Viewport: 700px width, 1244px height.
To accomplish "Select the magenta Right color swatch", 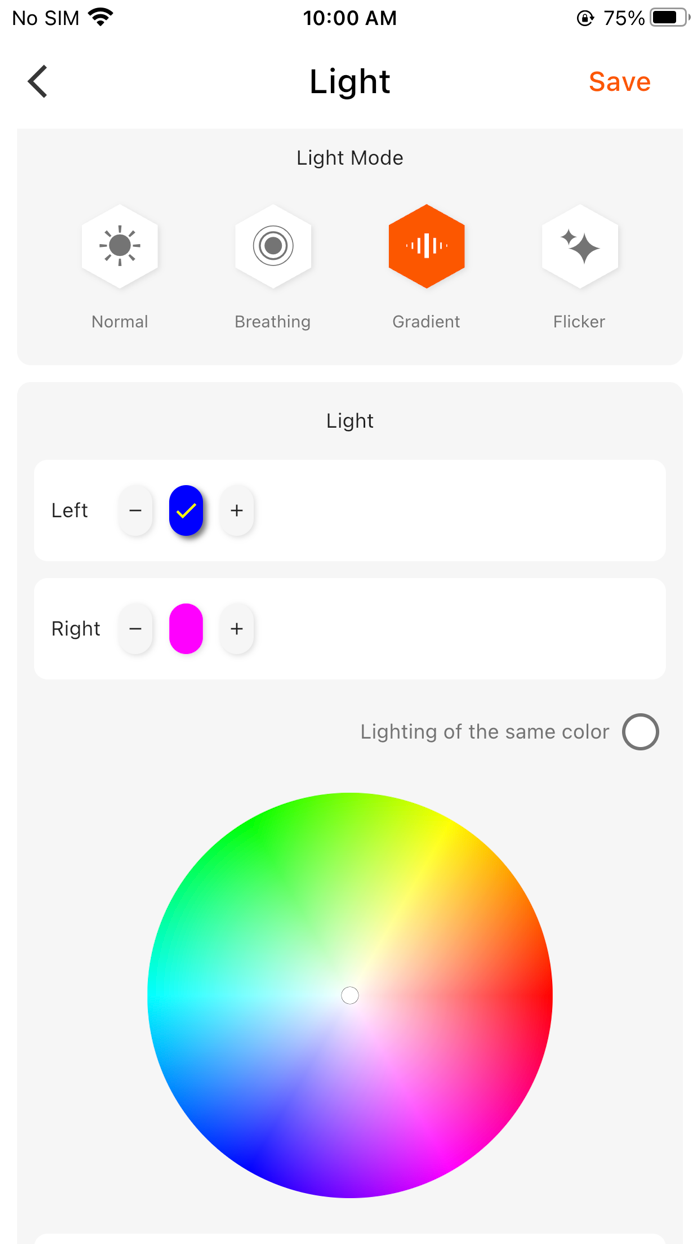I will pyautogui.click(x=186, y=629).
